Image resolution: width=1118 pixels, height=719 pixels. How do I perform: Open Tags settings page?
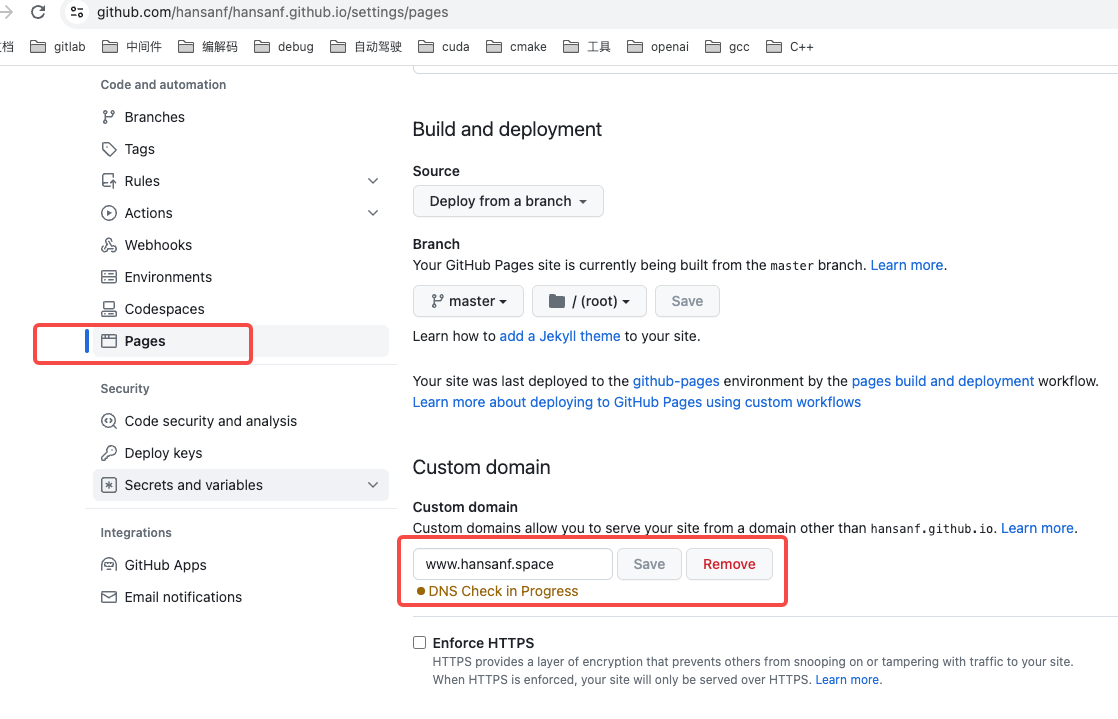tap(139, 149)
